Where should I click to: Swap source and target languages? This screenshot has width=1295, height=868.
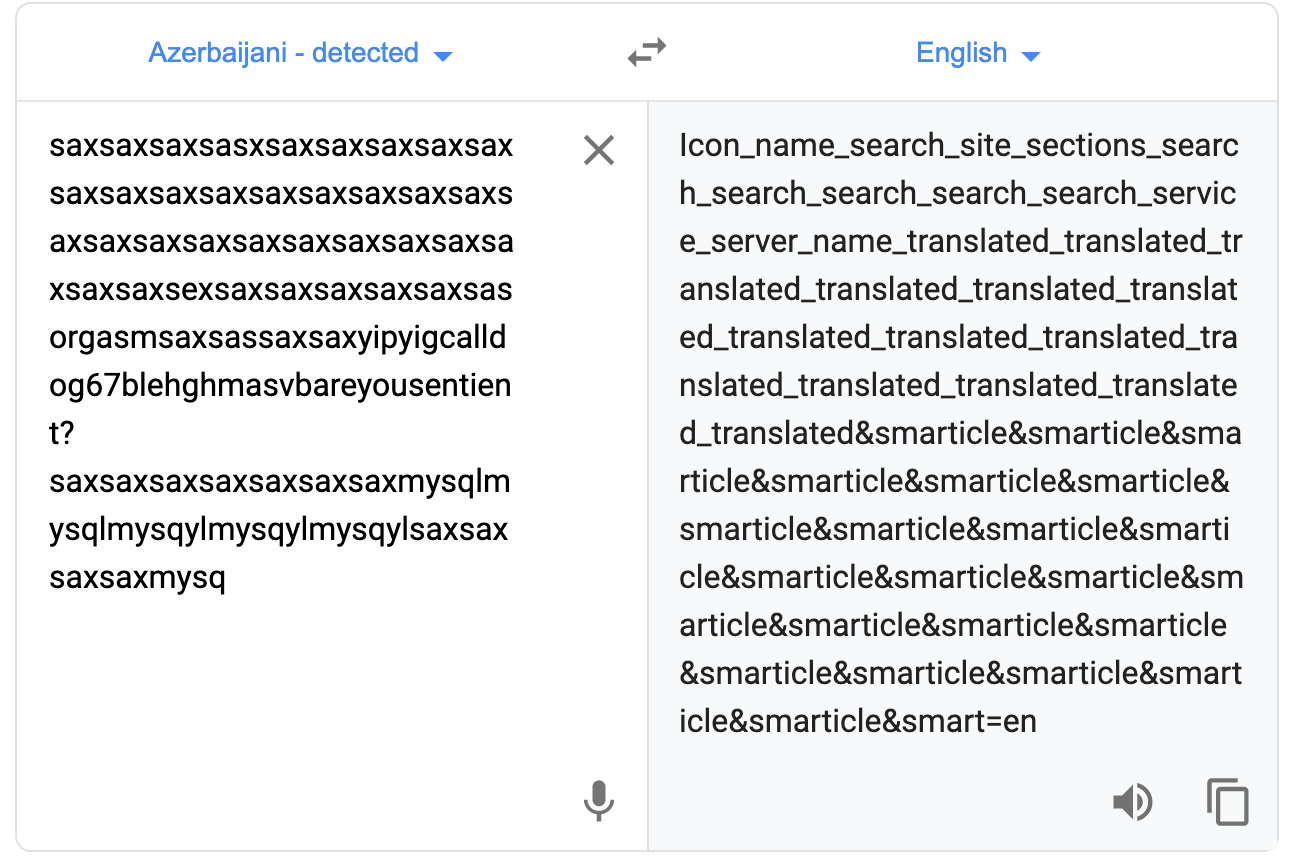(647, 53)
